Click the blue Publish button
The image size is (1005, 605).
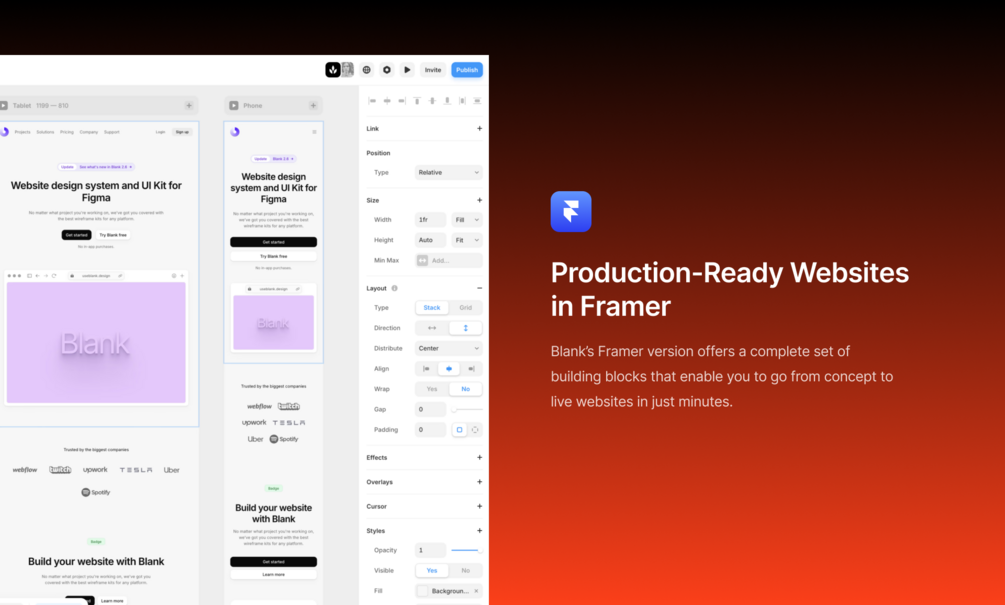pos(467,70)
